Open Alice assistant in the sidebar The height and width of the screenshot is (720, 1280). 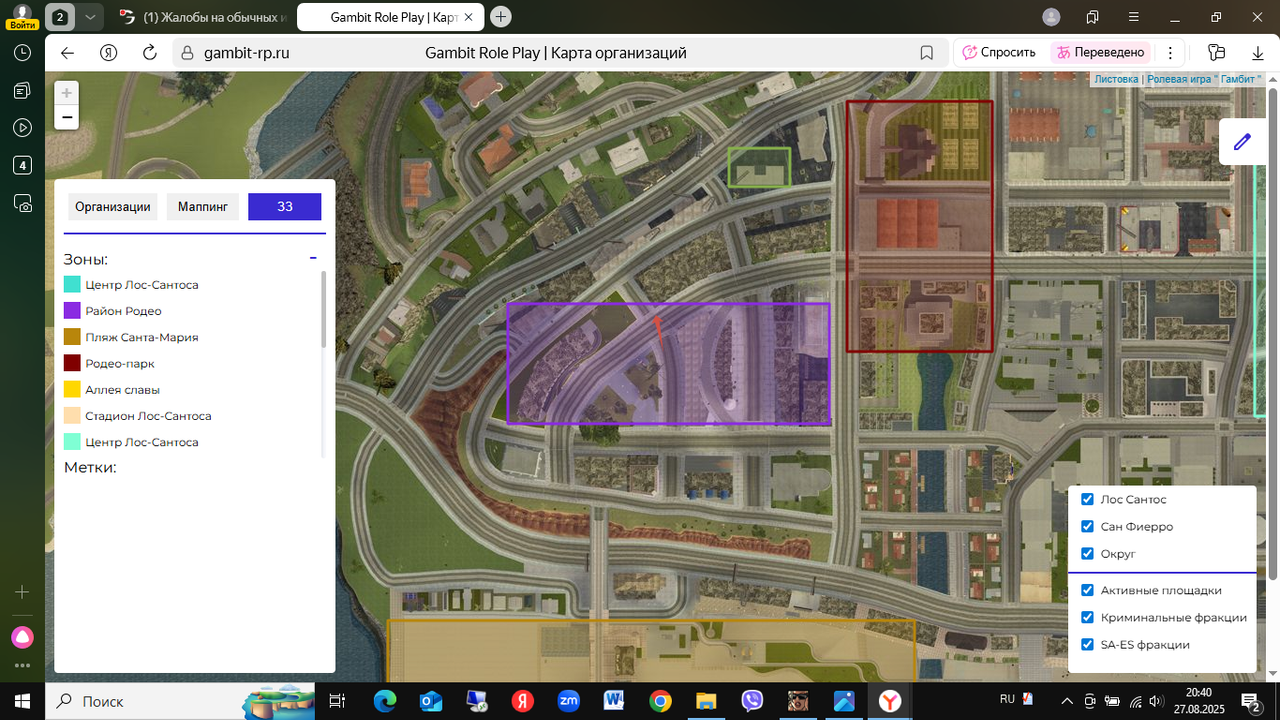pos(22,637)
